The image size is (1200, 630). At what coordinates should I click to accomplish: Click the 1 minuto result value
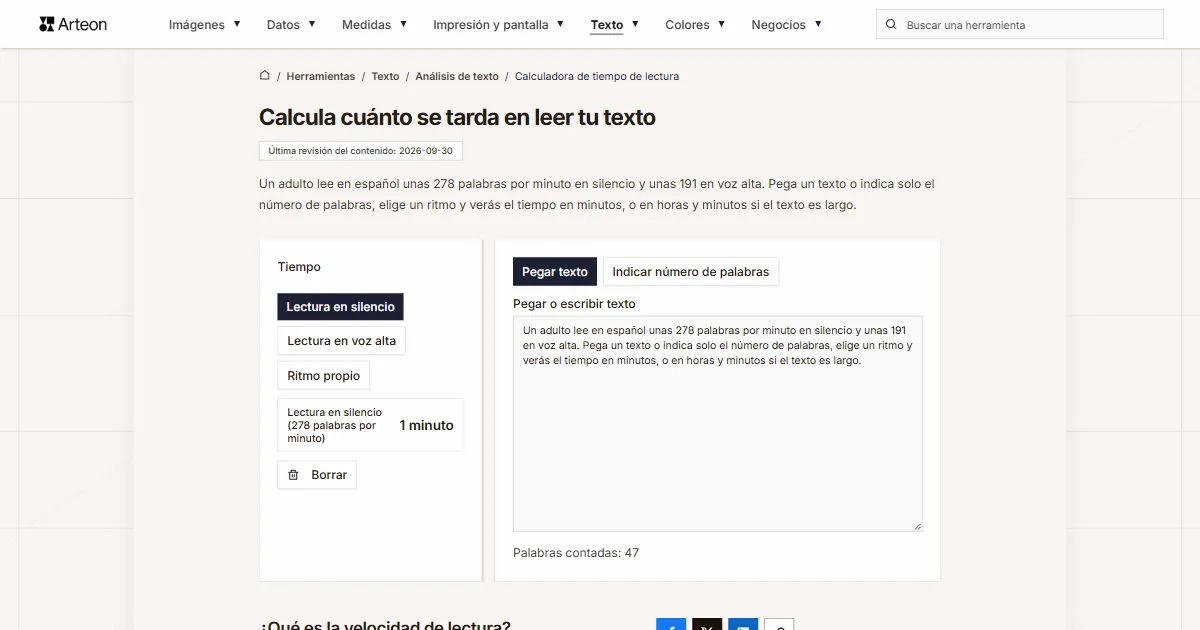click(x=426, y=425)
